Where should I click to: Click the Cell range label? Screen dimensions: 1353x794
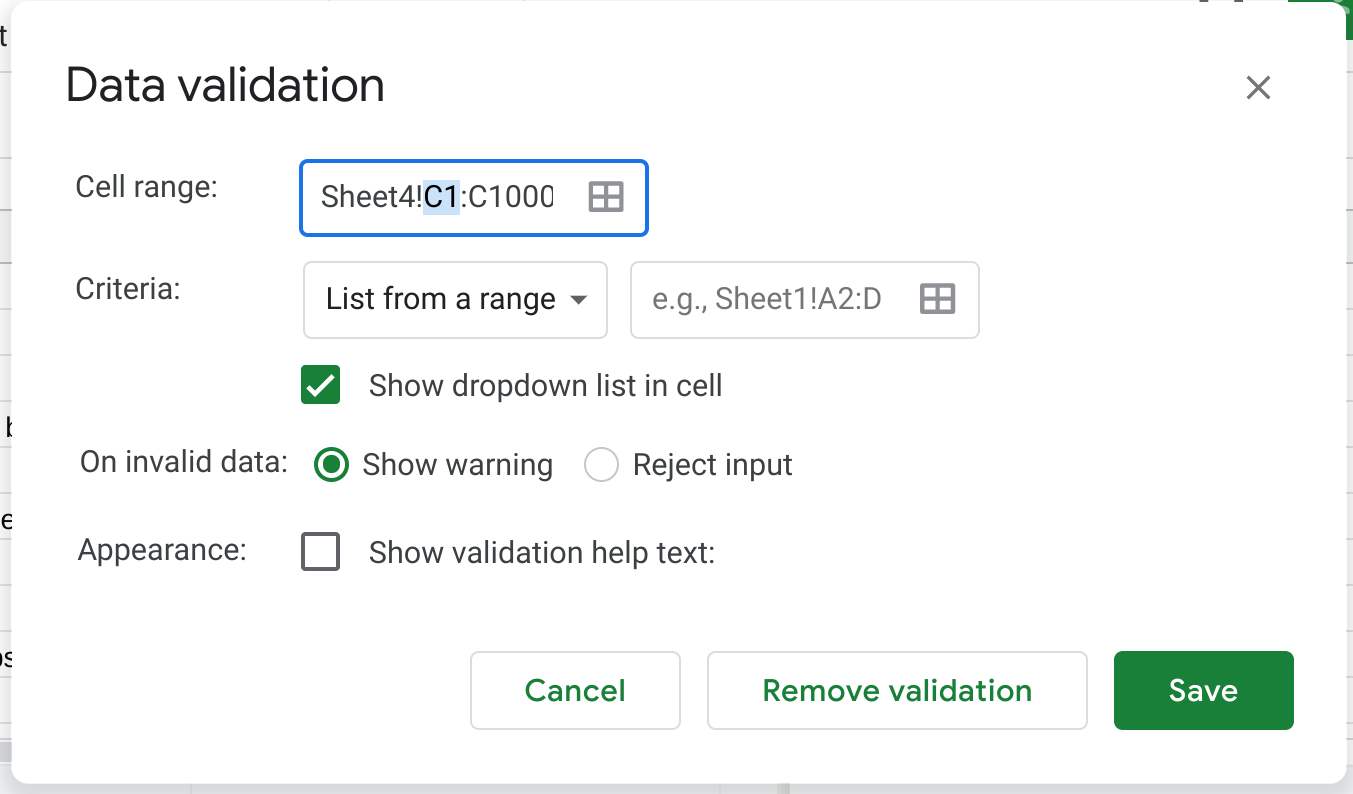[147, 186]
